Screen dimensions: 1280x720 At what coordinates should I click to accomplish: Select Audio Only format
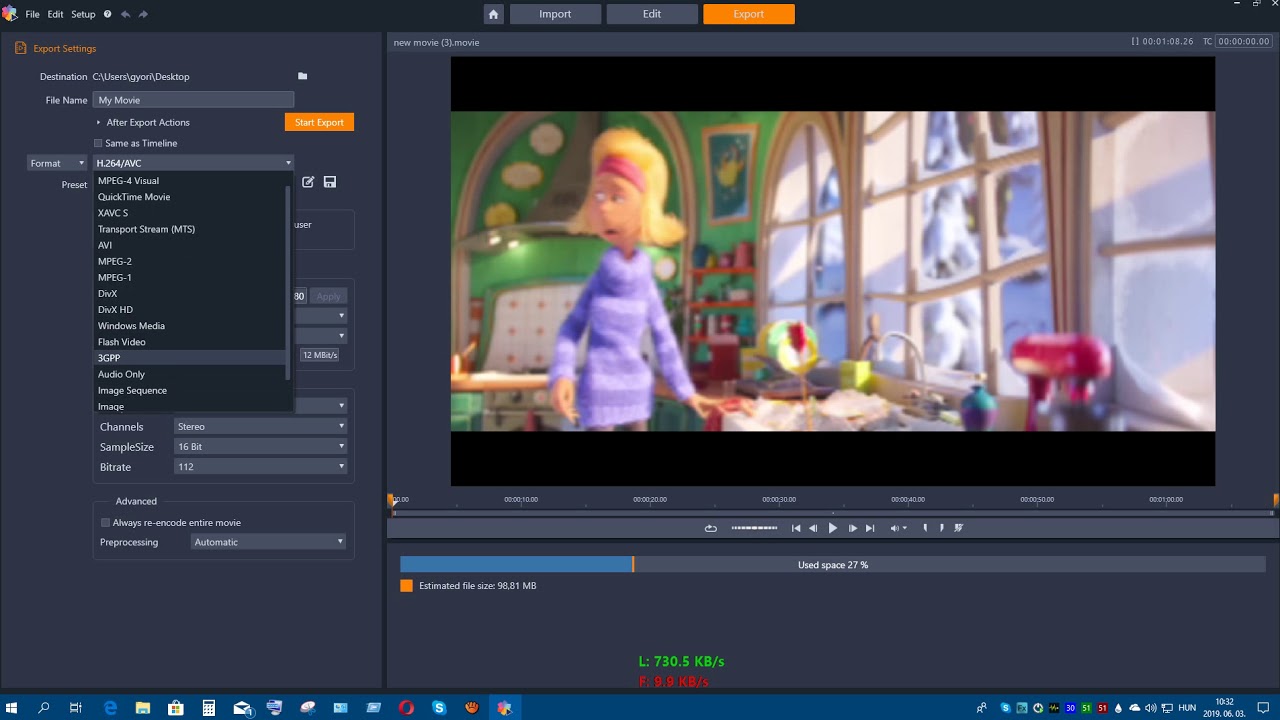coord(189,374)
